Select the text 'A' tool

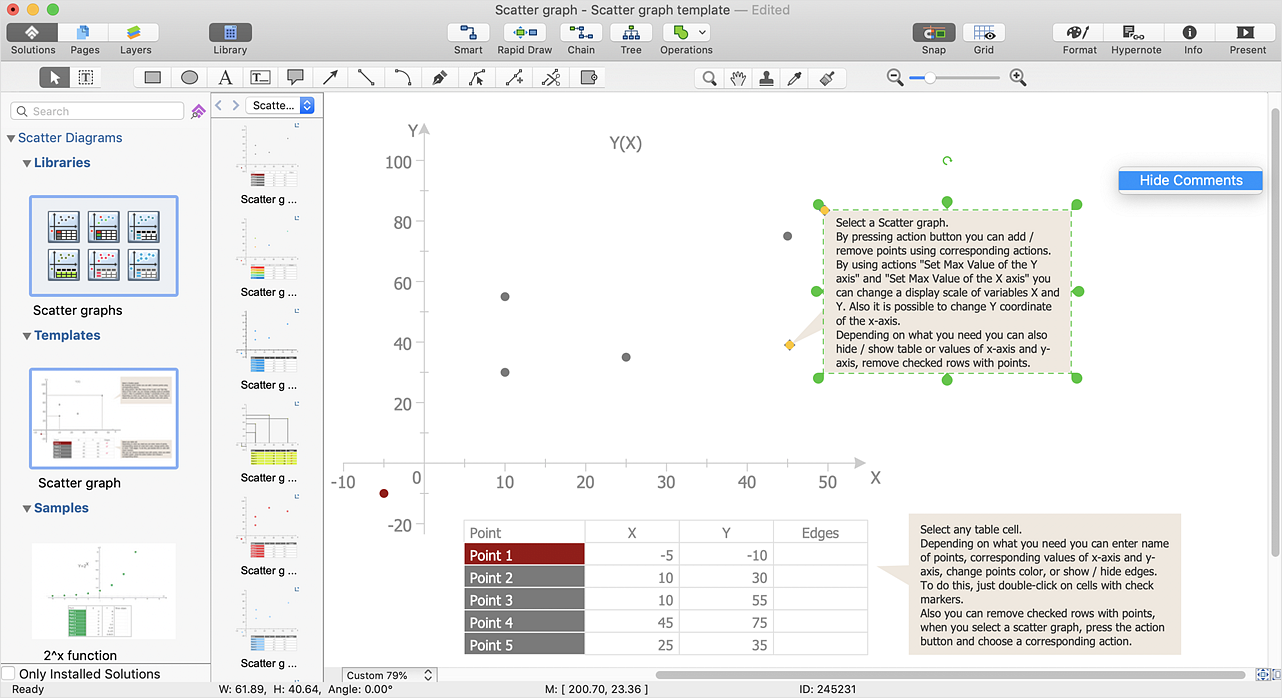[x=225, y=77]
